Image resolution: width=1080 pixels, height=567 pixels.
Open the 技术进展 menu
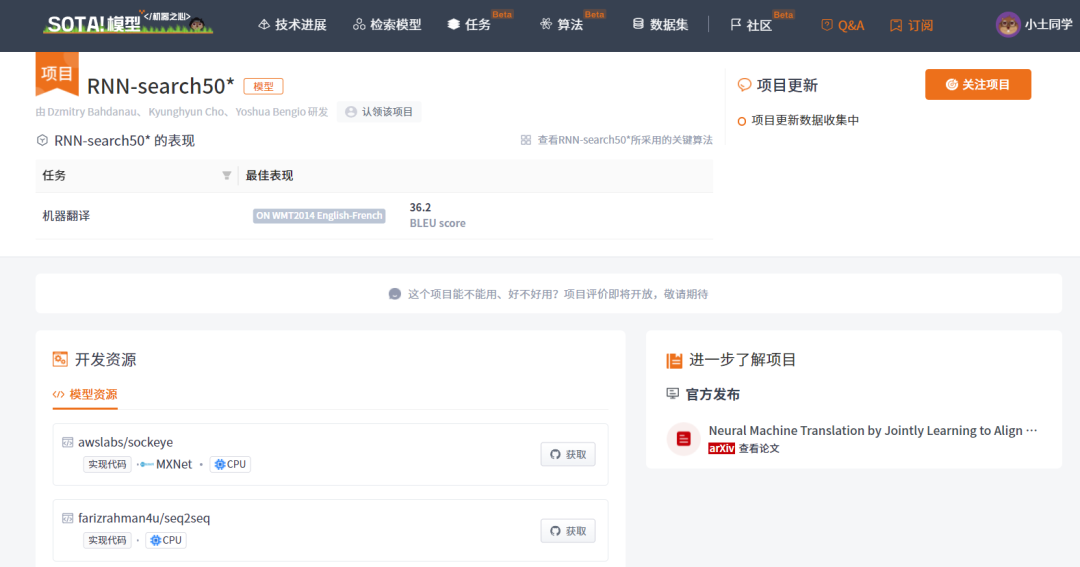[292, 25]
